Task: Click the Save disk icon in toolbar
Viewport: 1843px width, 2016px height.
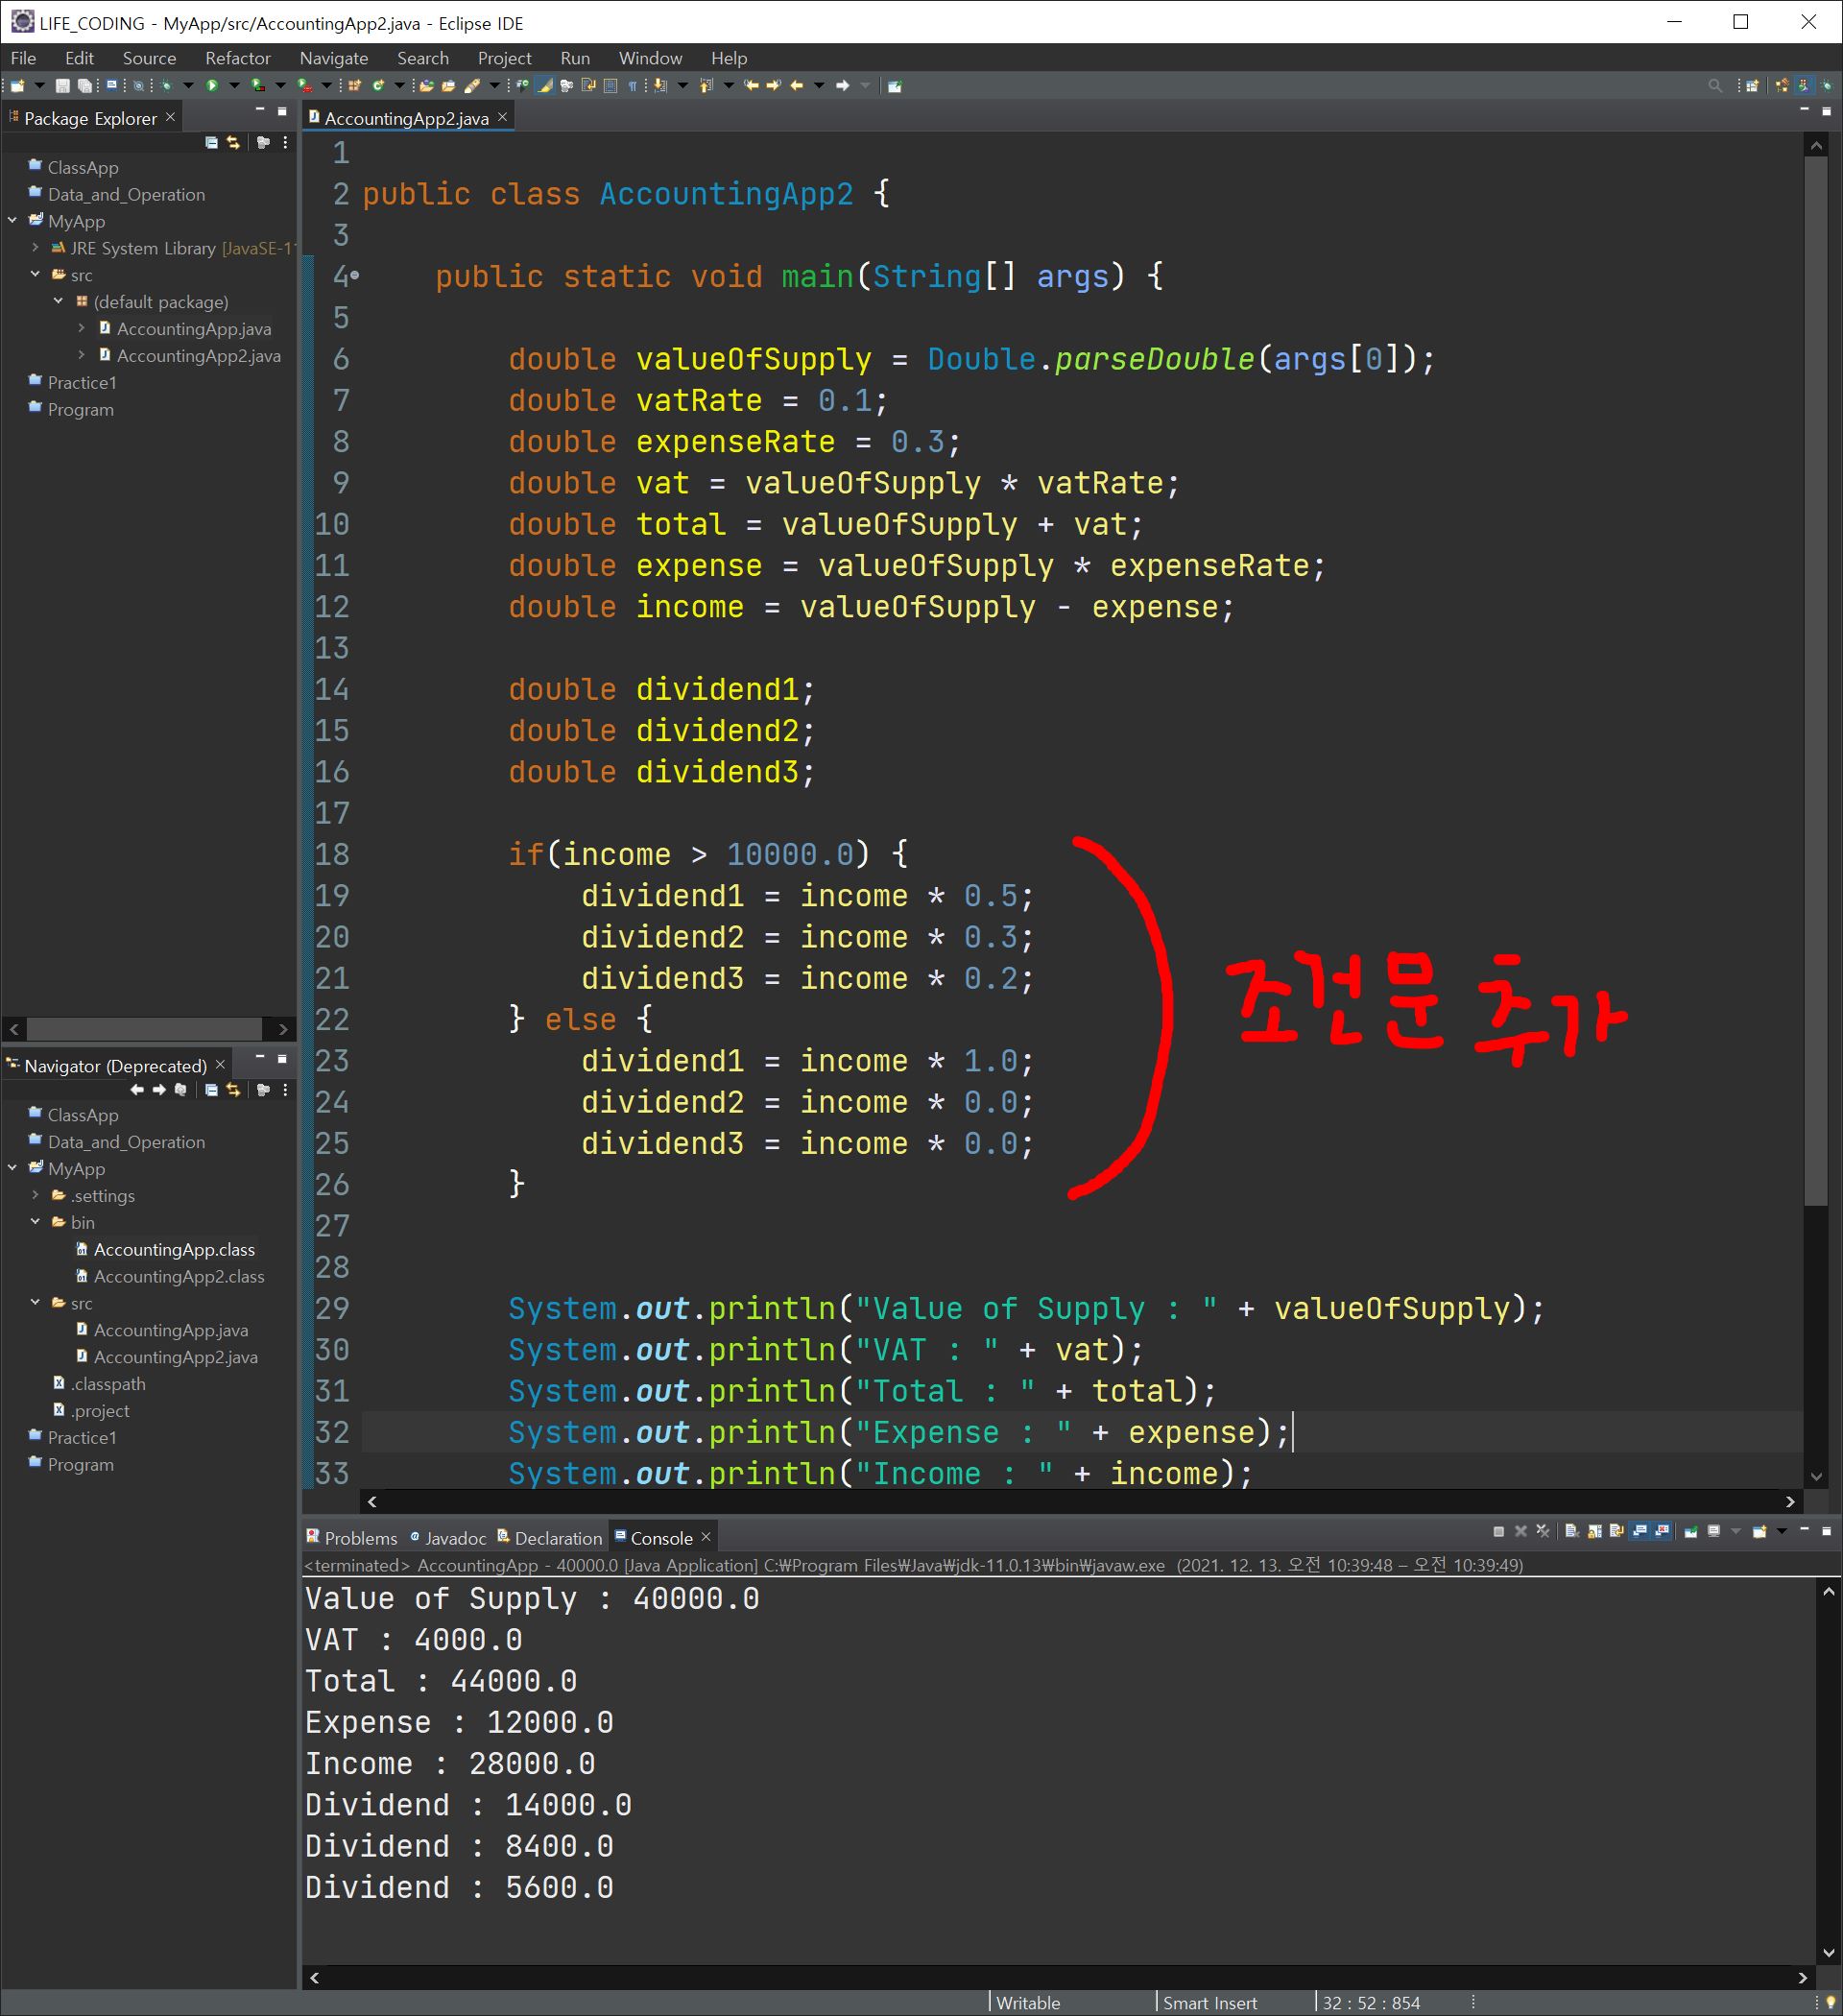Action: [62, 86]
